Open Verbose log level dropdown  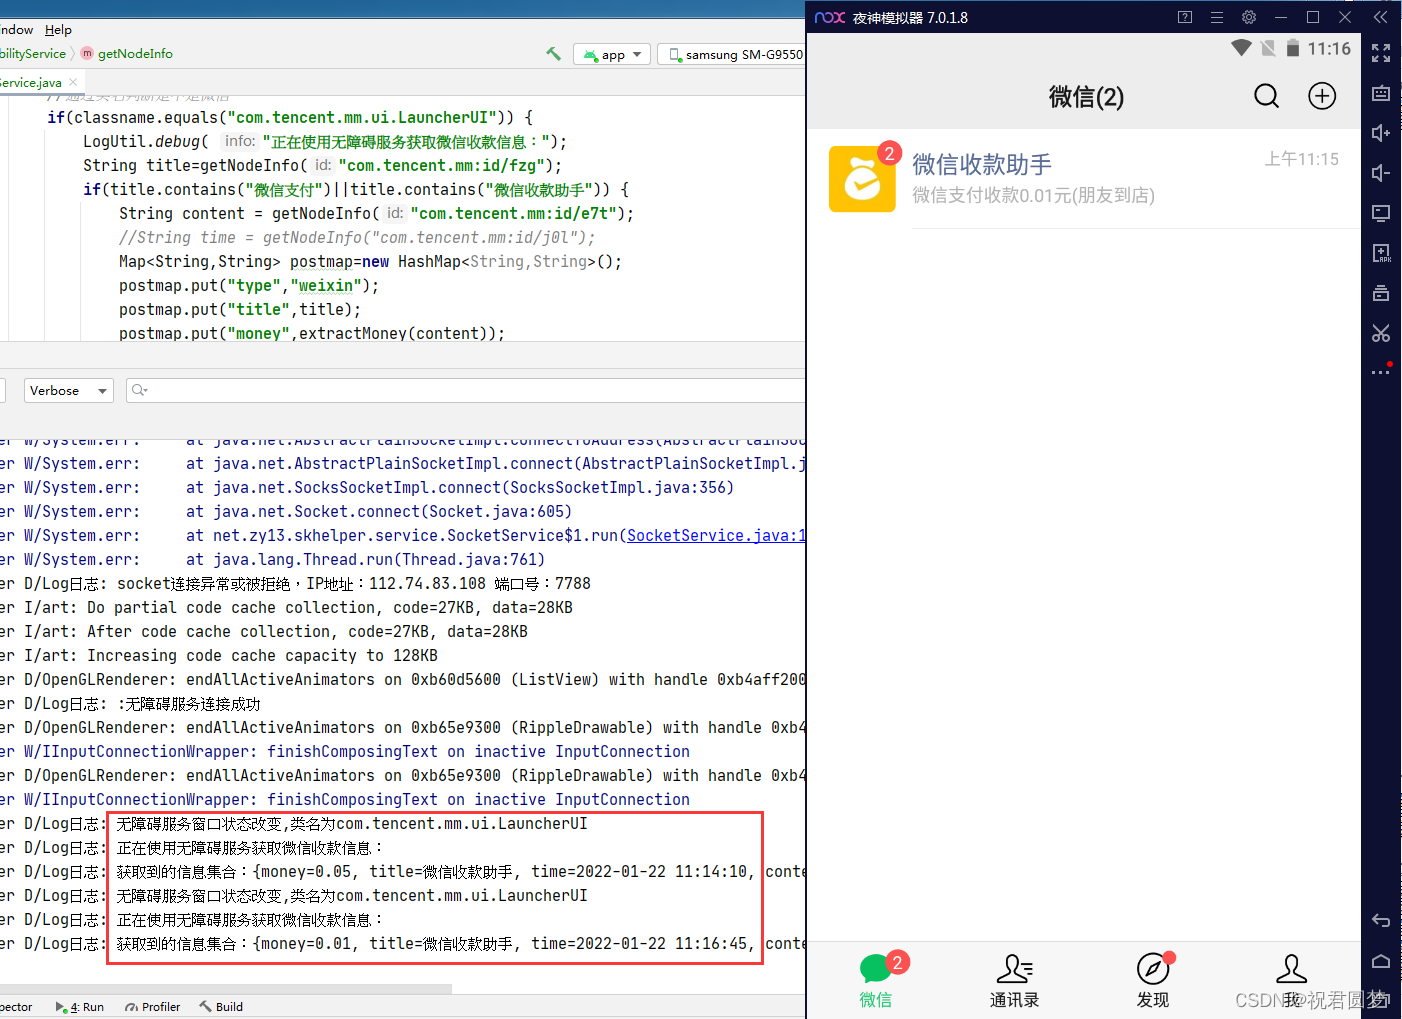pos(68,390)
